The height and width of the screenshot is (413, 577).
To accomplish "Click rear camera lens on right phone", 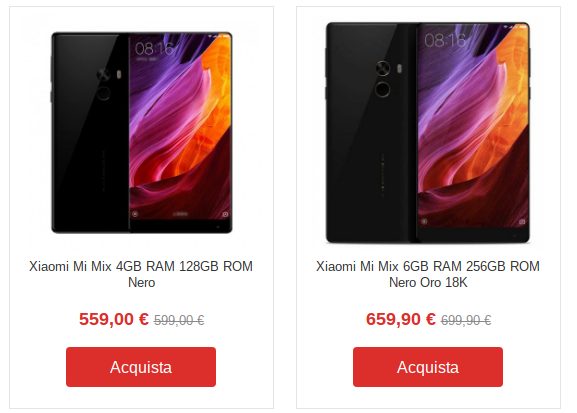I will (x=383, y=68).
